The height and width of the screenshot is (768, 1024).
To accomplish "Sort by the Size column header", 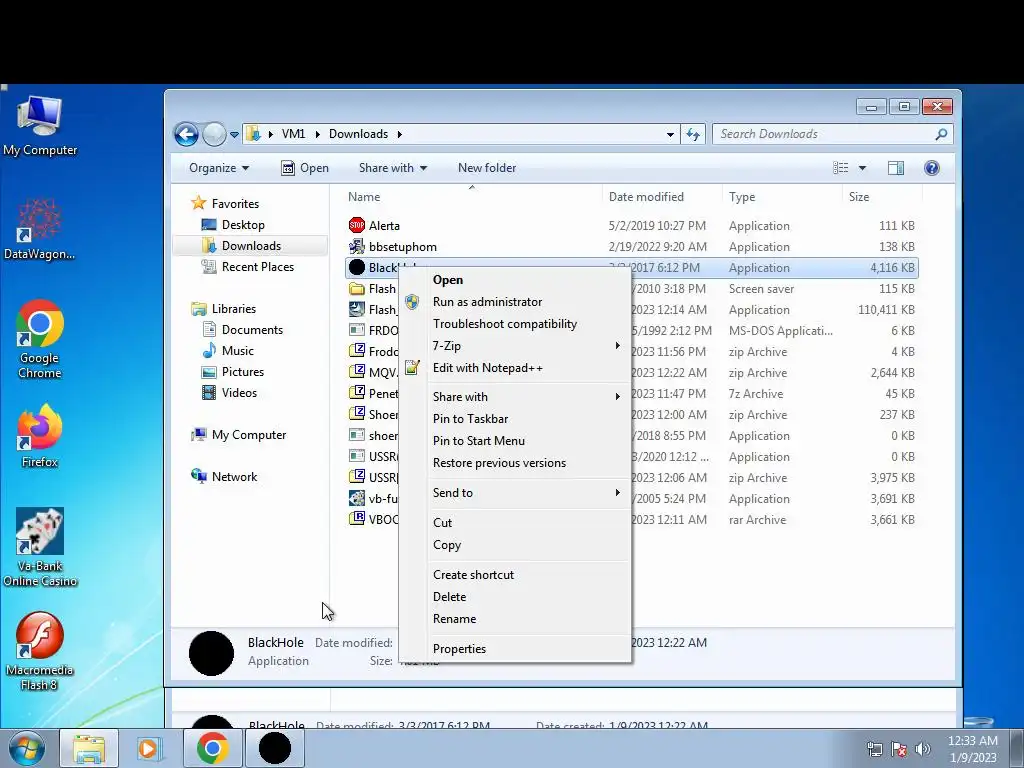I will [882, 197].
